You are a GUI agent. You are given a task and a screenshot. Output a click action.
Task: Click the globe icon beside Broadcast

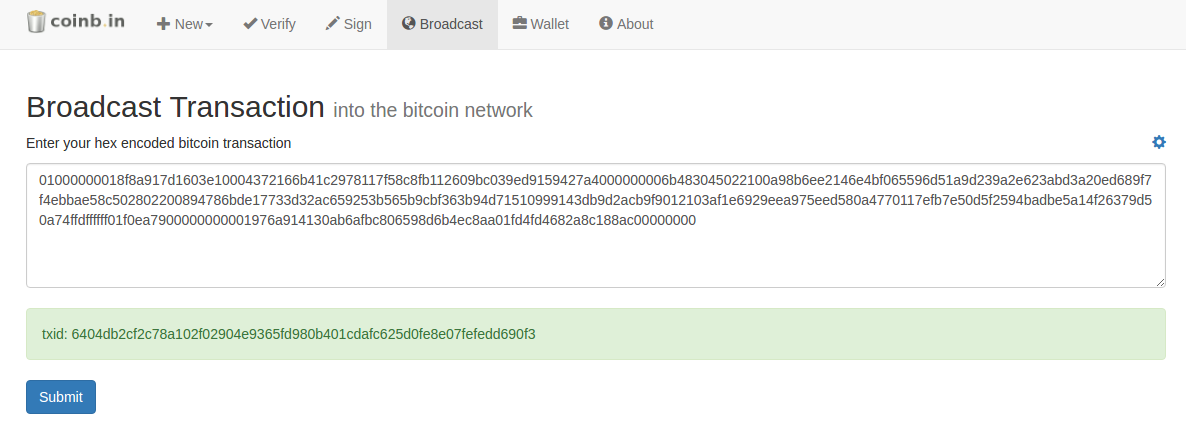408,23
